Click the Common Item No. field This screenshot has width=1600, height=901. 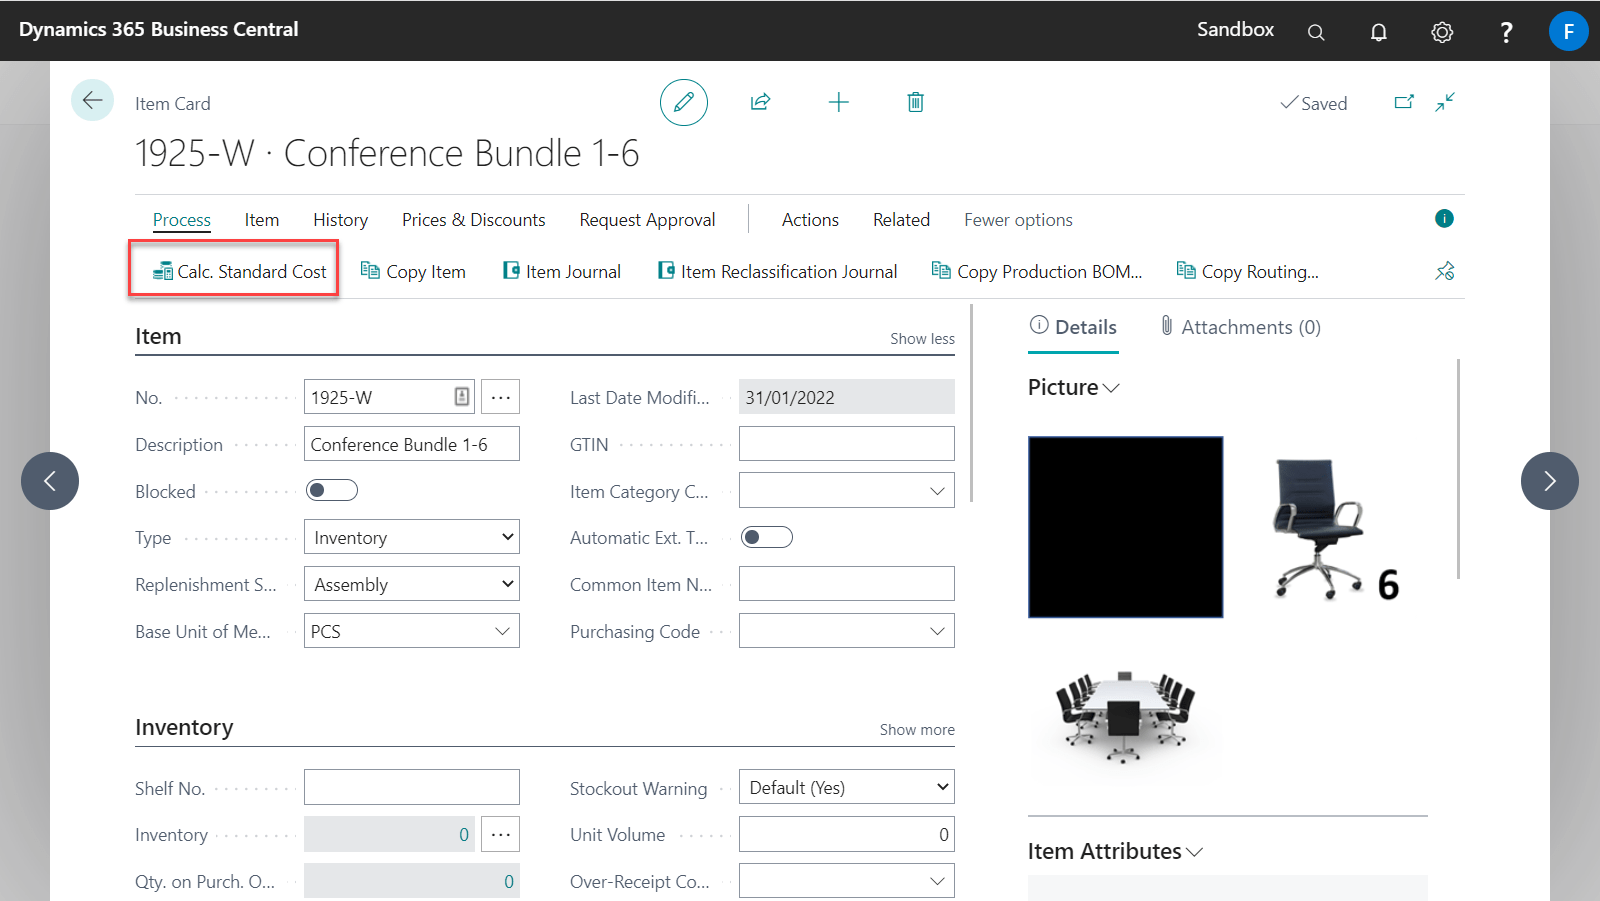(x=847, y=584)
